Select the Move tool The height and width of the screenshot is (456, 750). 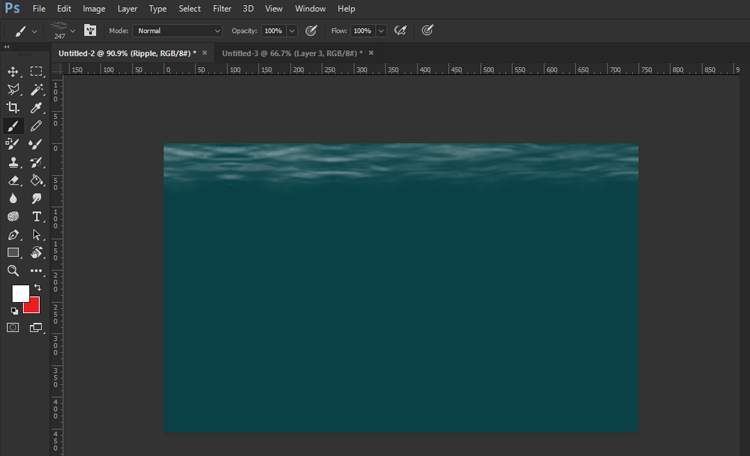13,72
